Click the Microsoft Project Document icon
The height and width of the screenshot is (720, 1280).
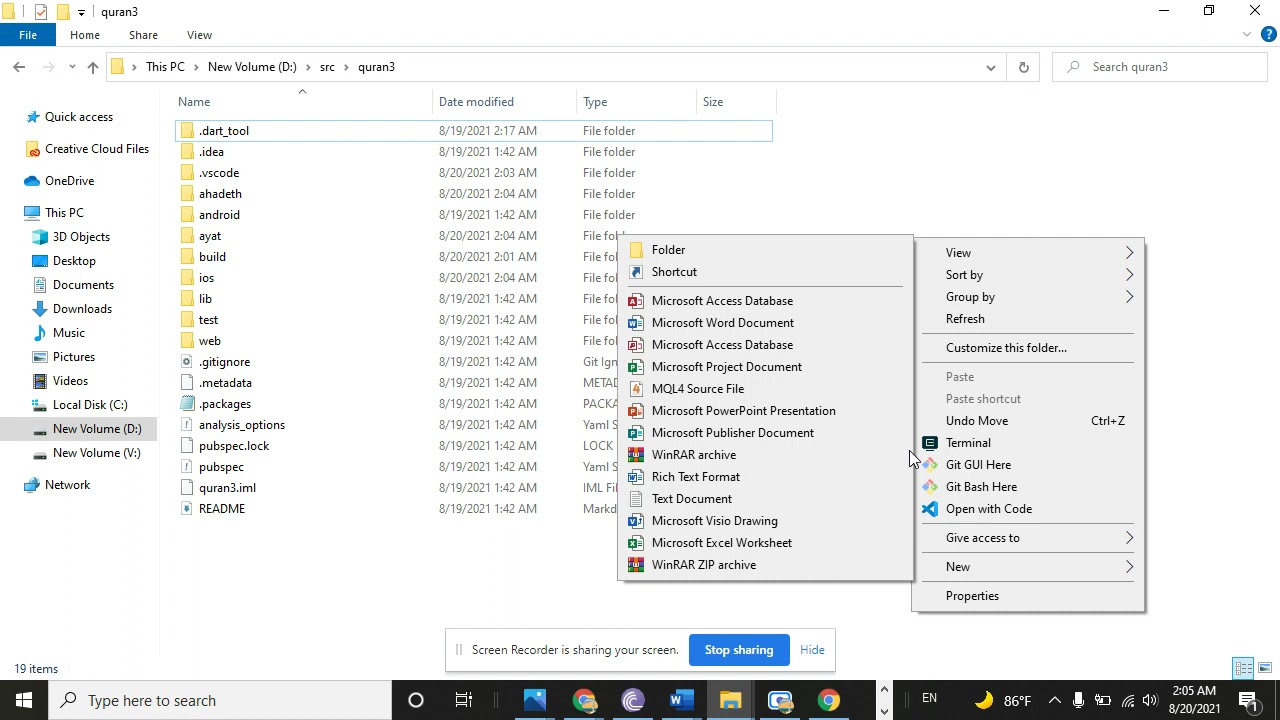tap(635, 367)
